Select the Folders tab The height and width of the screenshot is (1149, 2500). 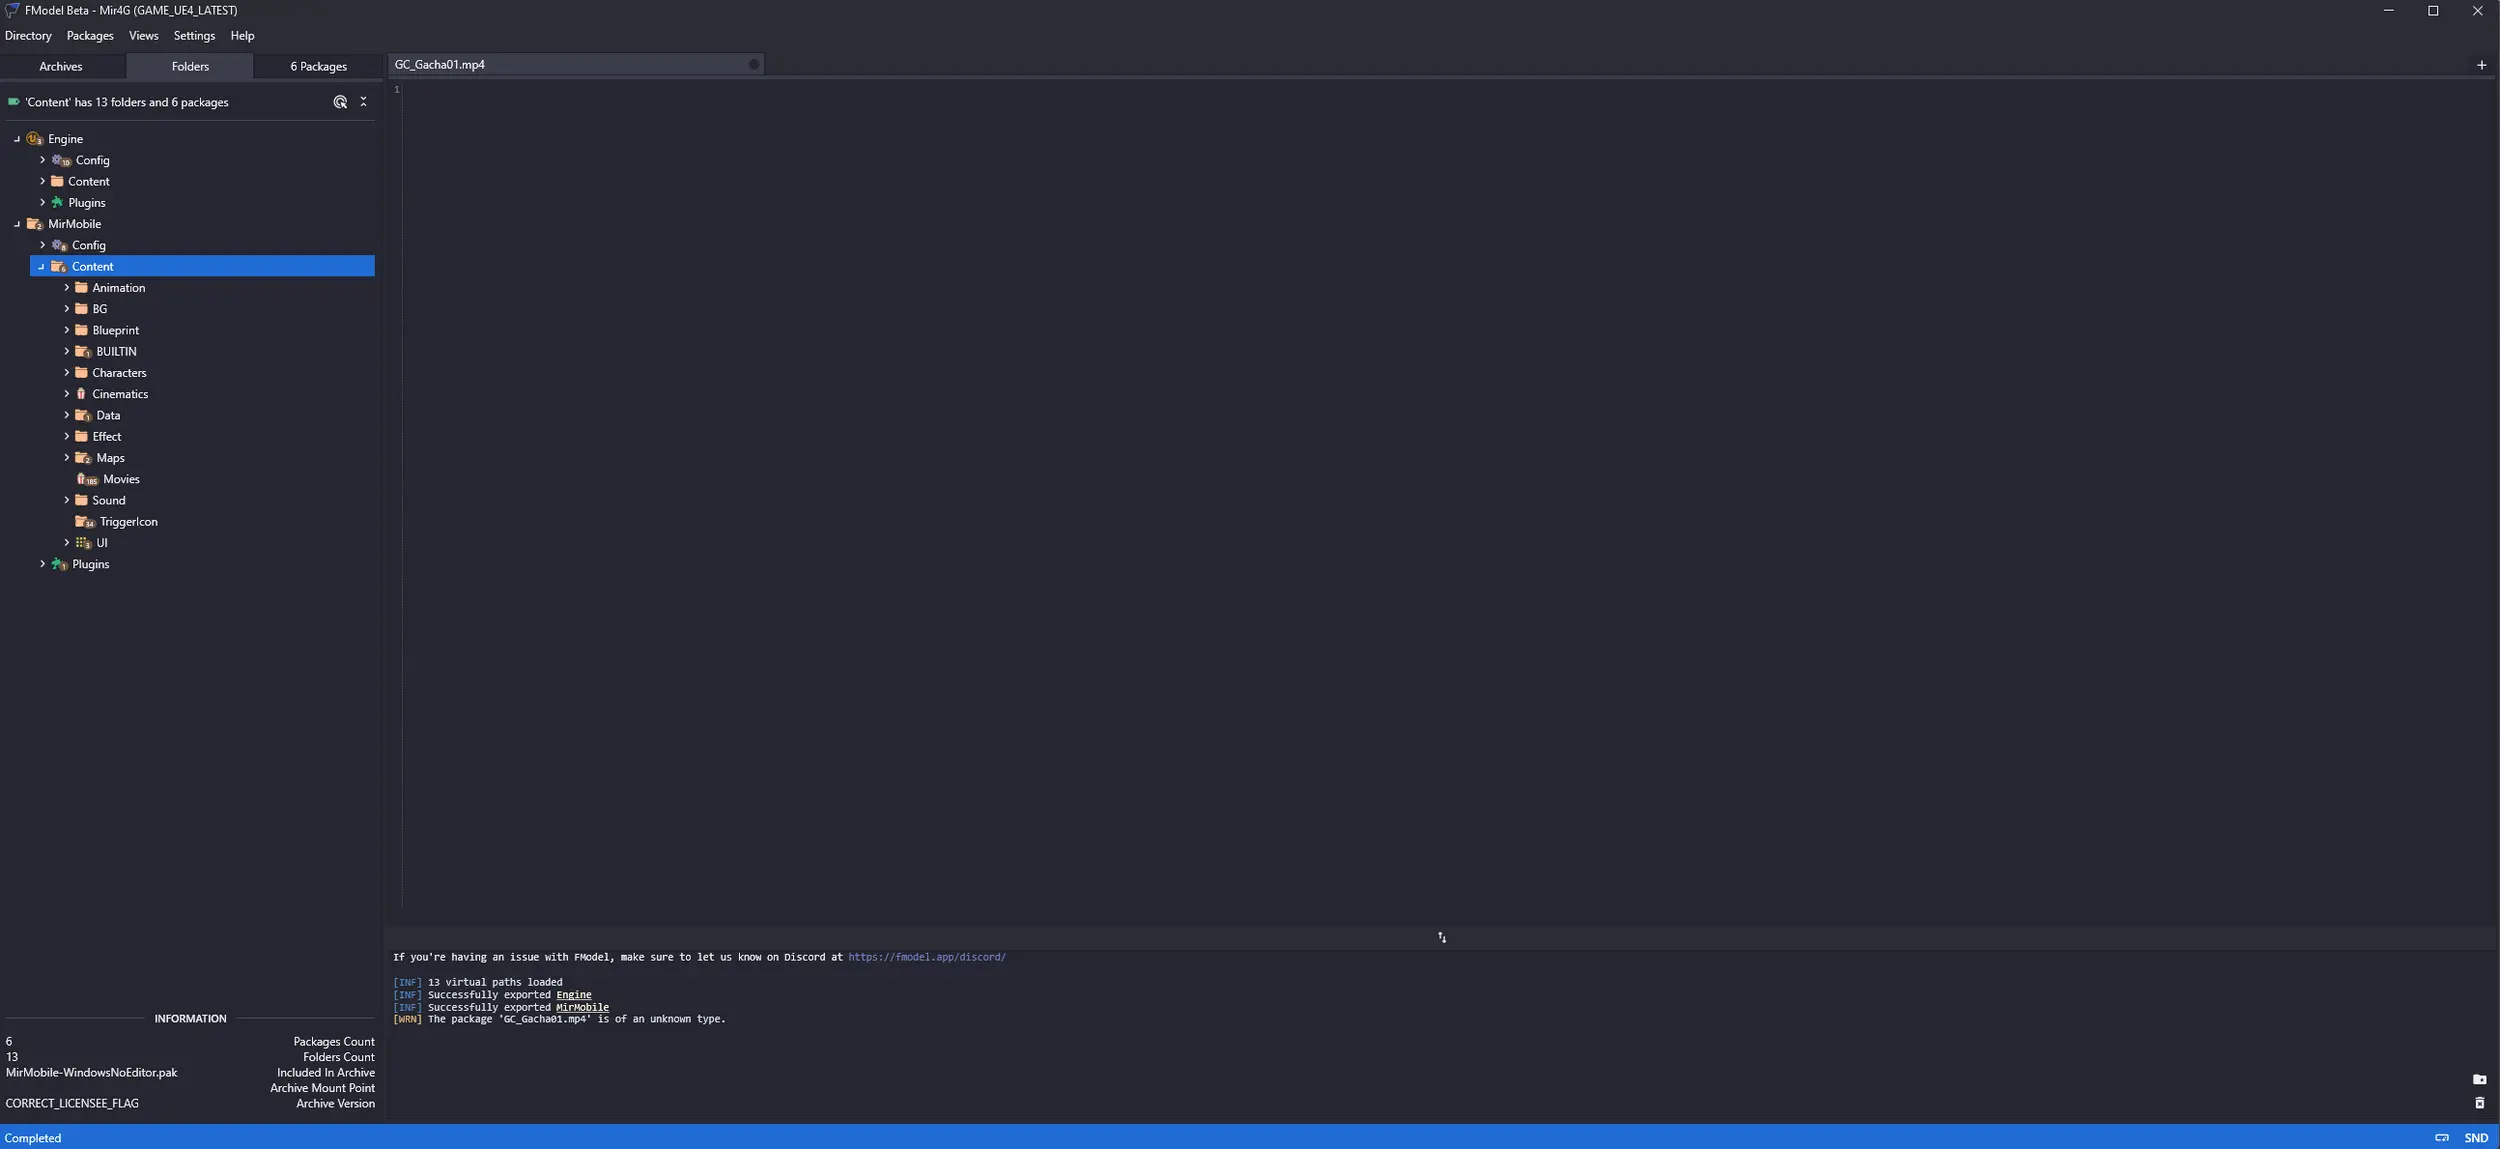[190, 66]
